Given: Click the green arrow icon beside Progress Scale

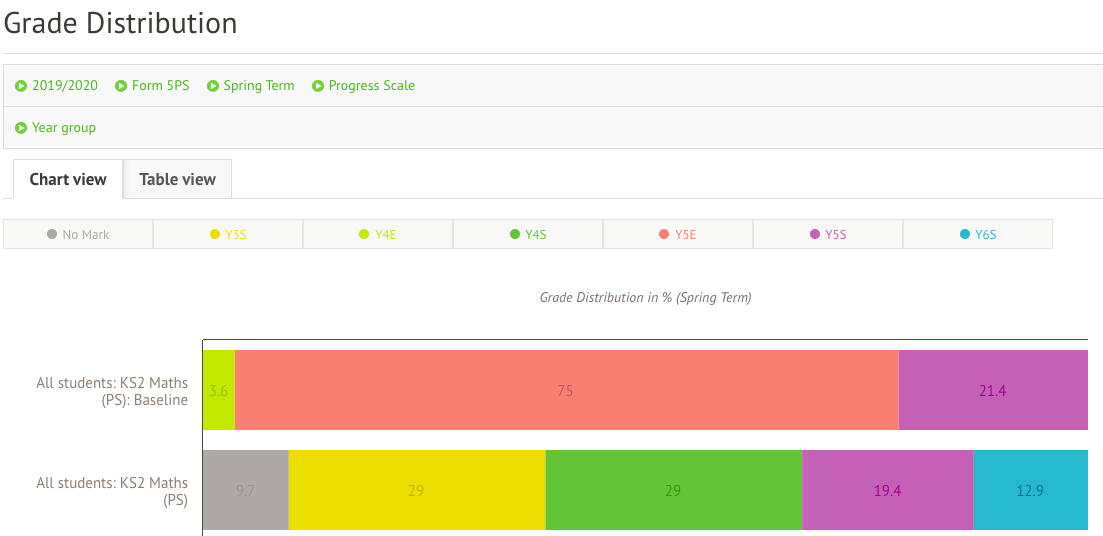Looking at the screenshot, I should (x=318, y=86).
